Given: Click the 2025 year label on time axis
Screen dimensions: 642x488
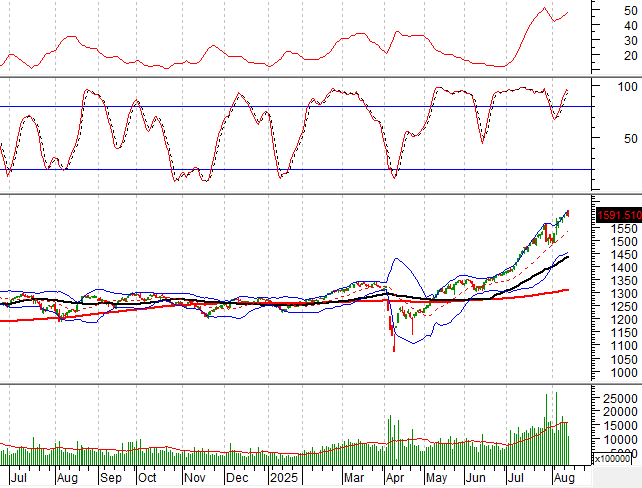Looking at the screenshot, I should point(284,478).
